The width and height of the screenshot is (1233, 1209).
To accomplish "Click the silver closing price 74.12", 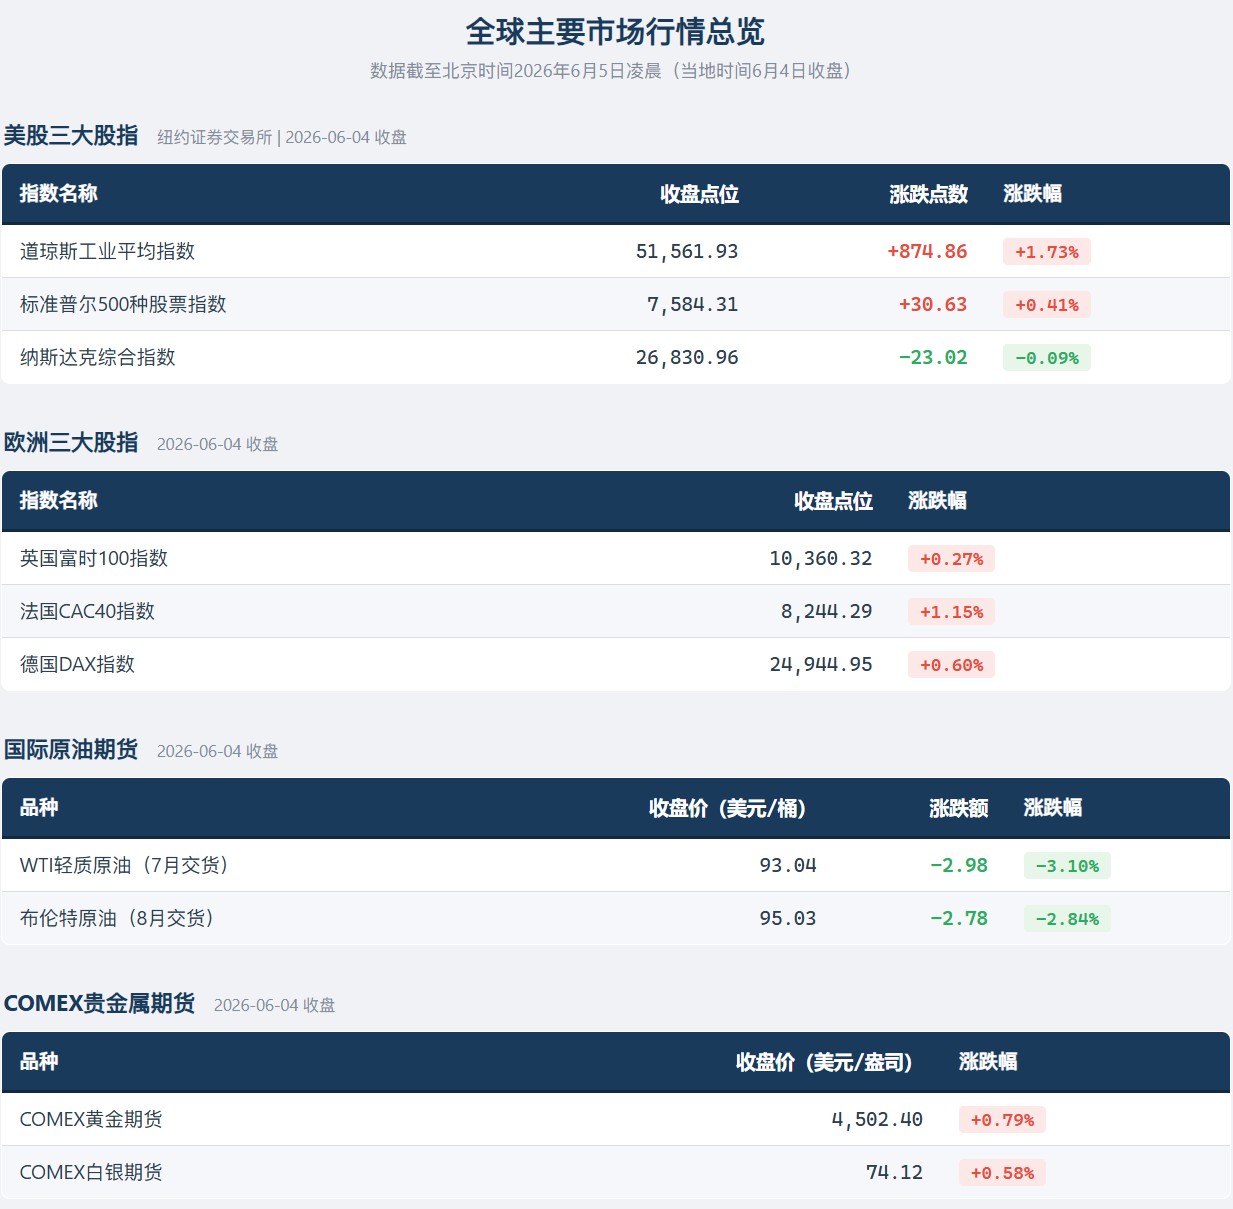I will tap(894, 1172).
